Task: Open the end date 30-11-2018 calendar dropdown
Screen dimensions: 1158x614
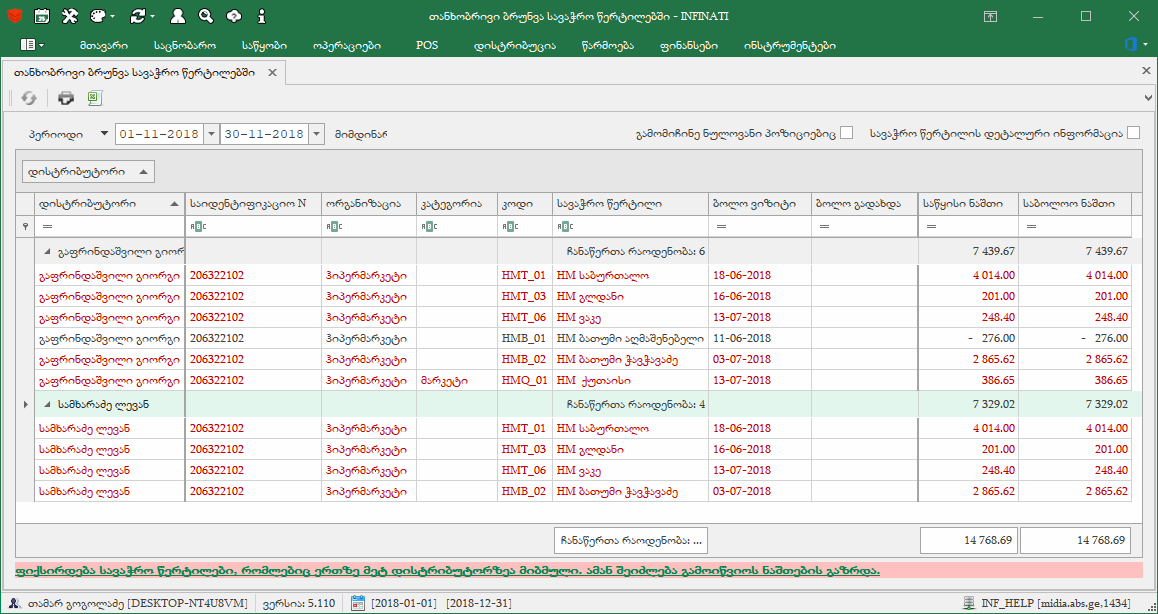Action: pyautogui.click(x=316, y=134)
